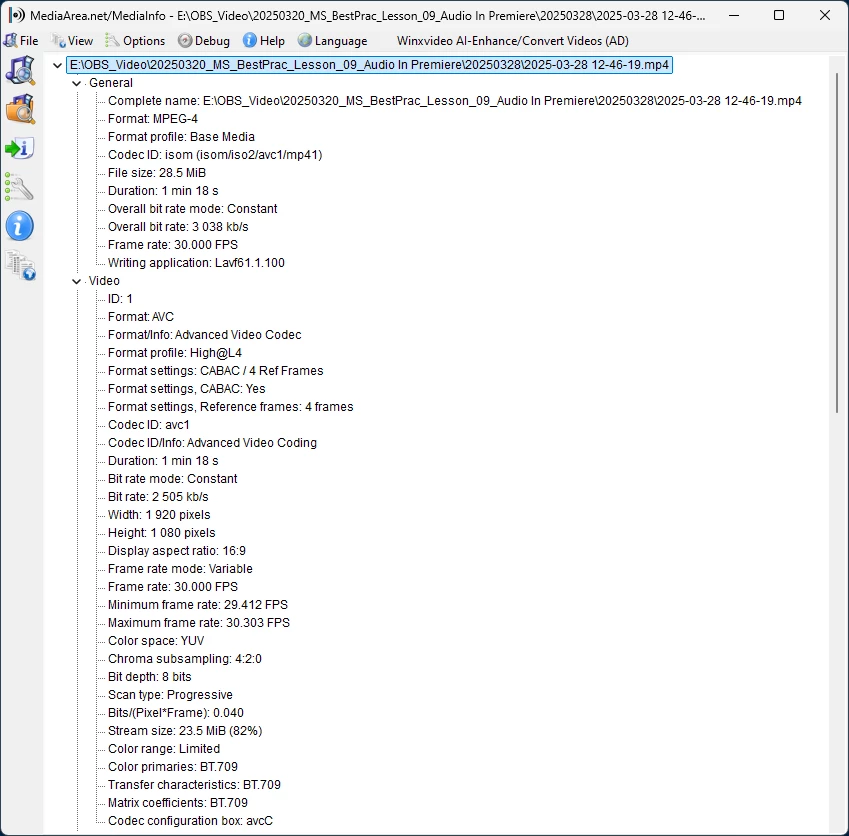Open the View menu

(72, 41)
